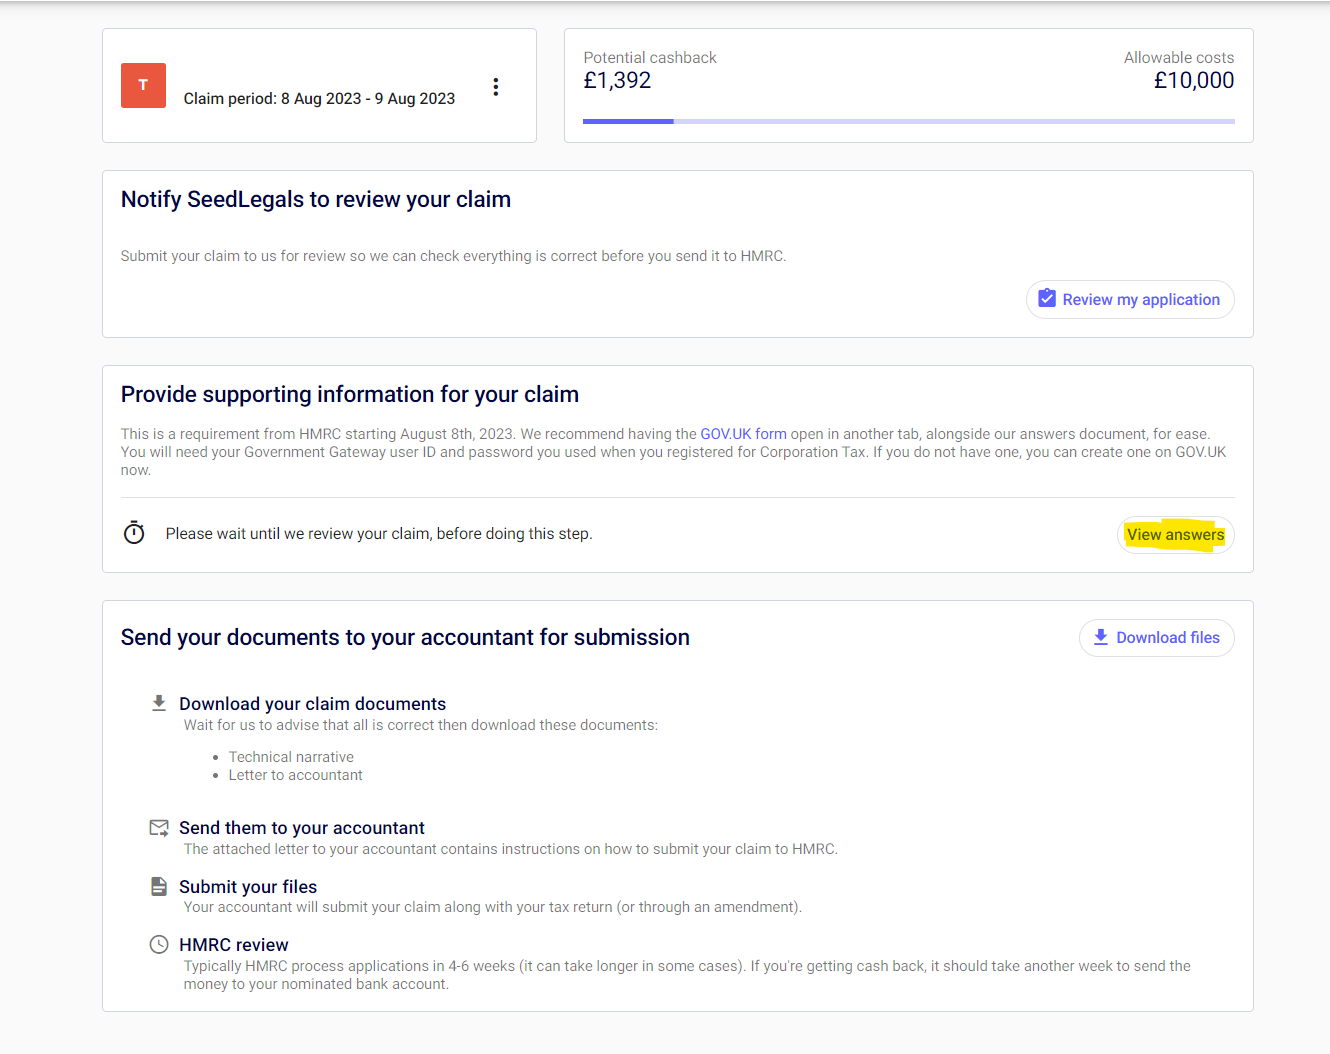Click the clipboard check icon on Review button

pos(1047,299)
